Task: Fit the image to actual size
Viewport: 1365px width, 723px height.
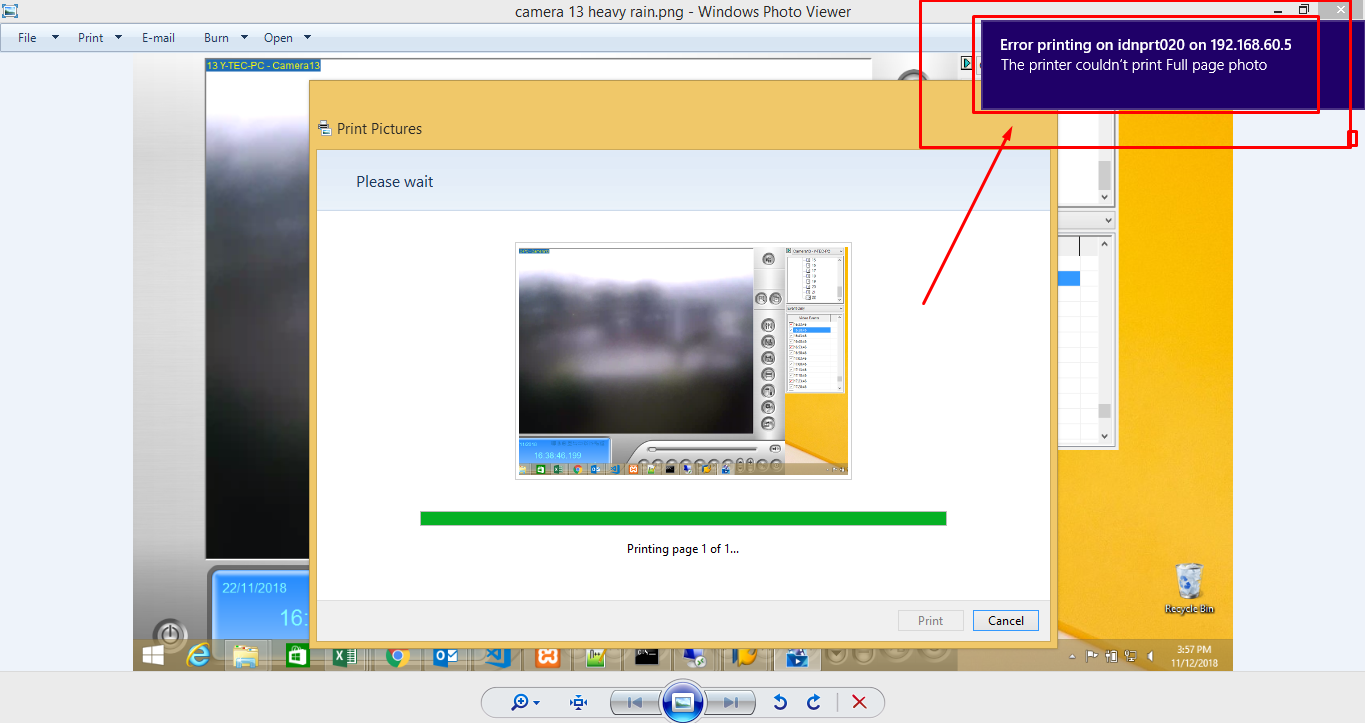Action: coord(578,702)
